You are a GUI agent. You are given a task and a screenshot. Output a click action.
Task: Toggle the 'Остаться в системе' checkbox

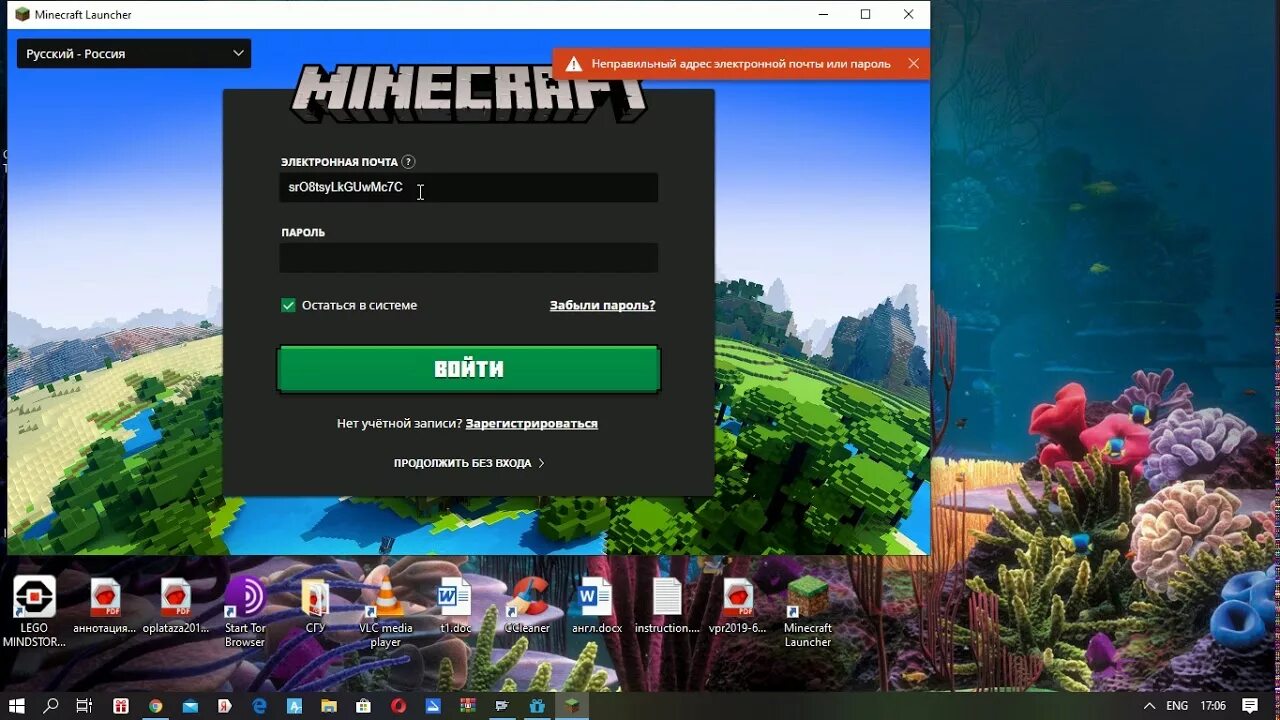tap(288, 305)
